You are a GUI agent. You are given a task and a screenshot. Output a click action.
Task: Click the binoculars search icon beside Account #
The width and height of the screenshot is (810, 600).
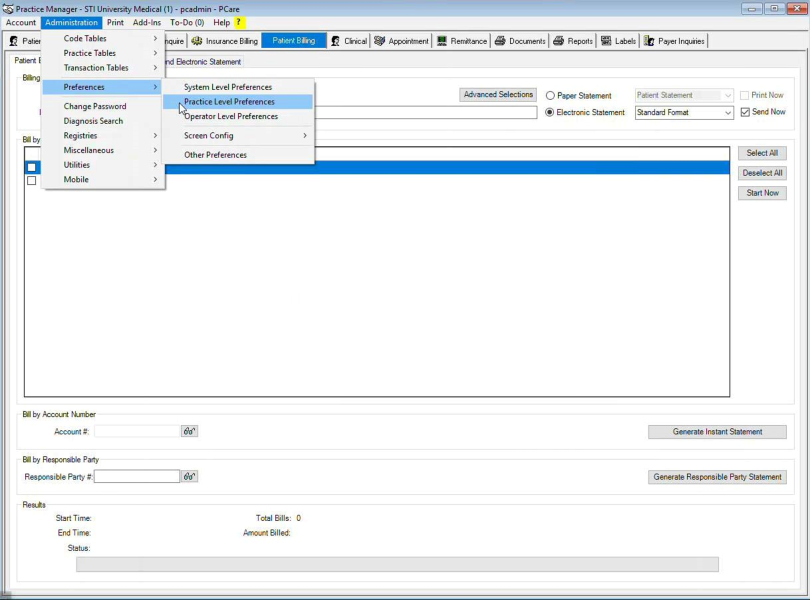tap(189, 432)
